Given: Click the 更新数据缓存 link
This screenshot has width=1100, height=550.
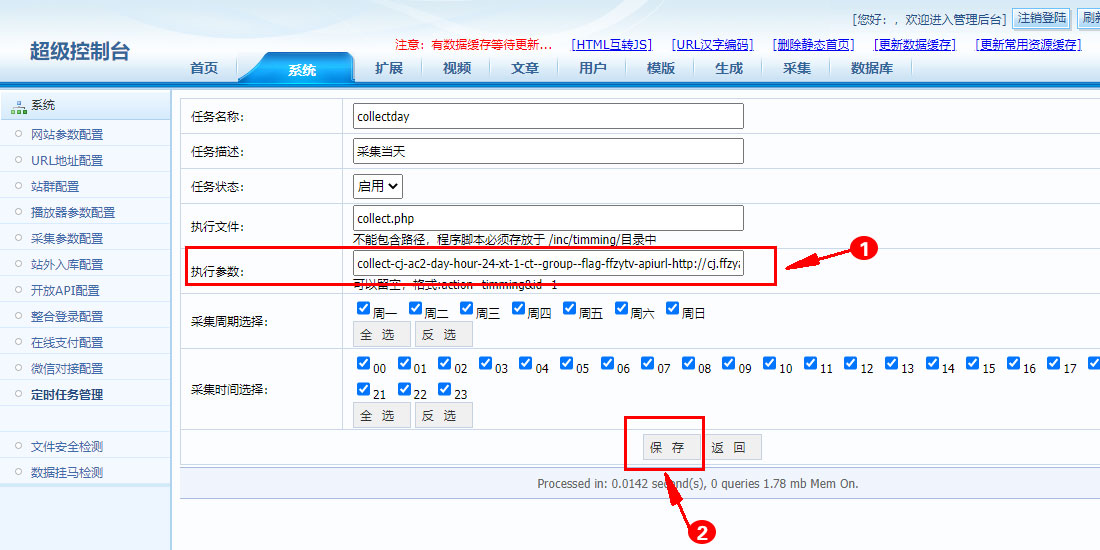Looking at the screenshot, I should coord(915,45).
